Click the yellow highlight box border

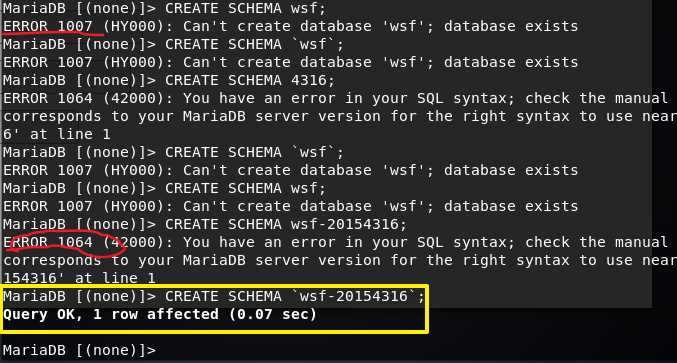pyautogui.click(x=215, y=286)
